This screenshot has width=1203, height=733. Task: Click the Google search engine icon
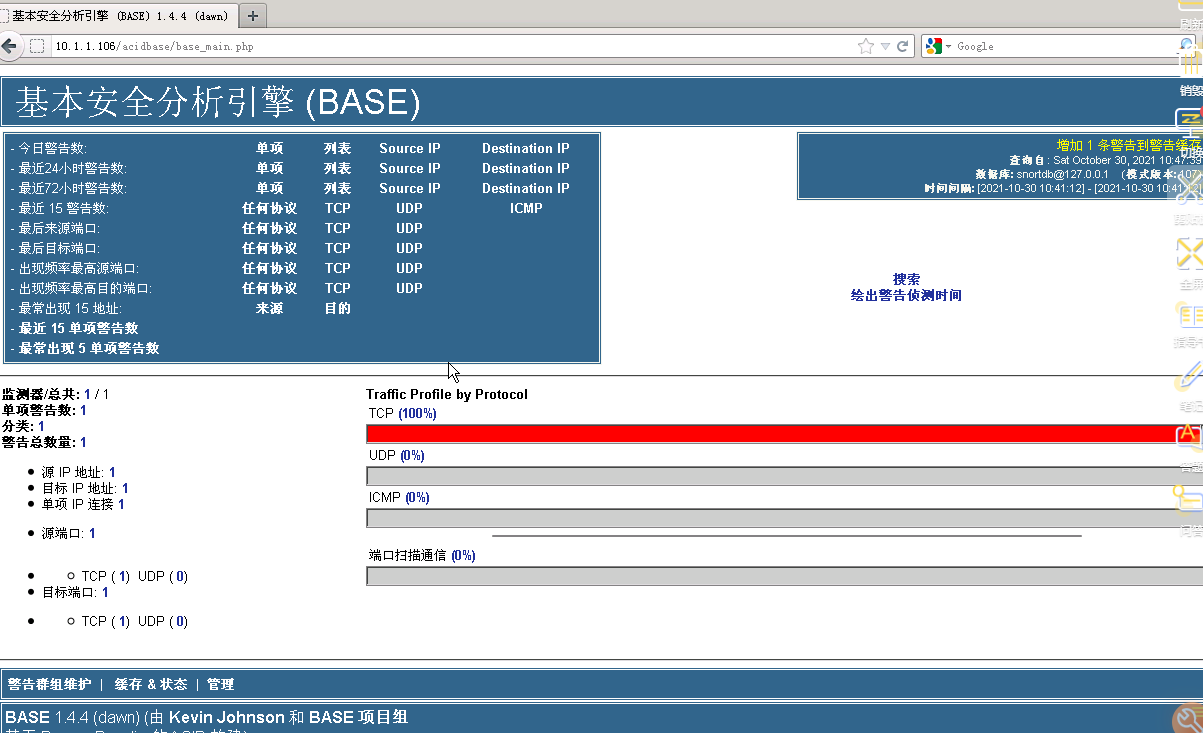click(x=933, y=46)
